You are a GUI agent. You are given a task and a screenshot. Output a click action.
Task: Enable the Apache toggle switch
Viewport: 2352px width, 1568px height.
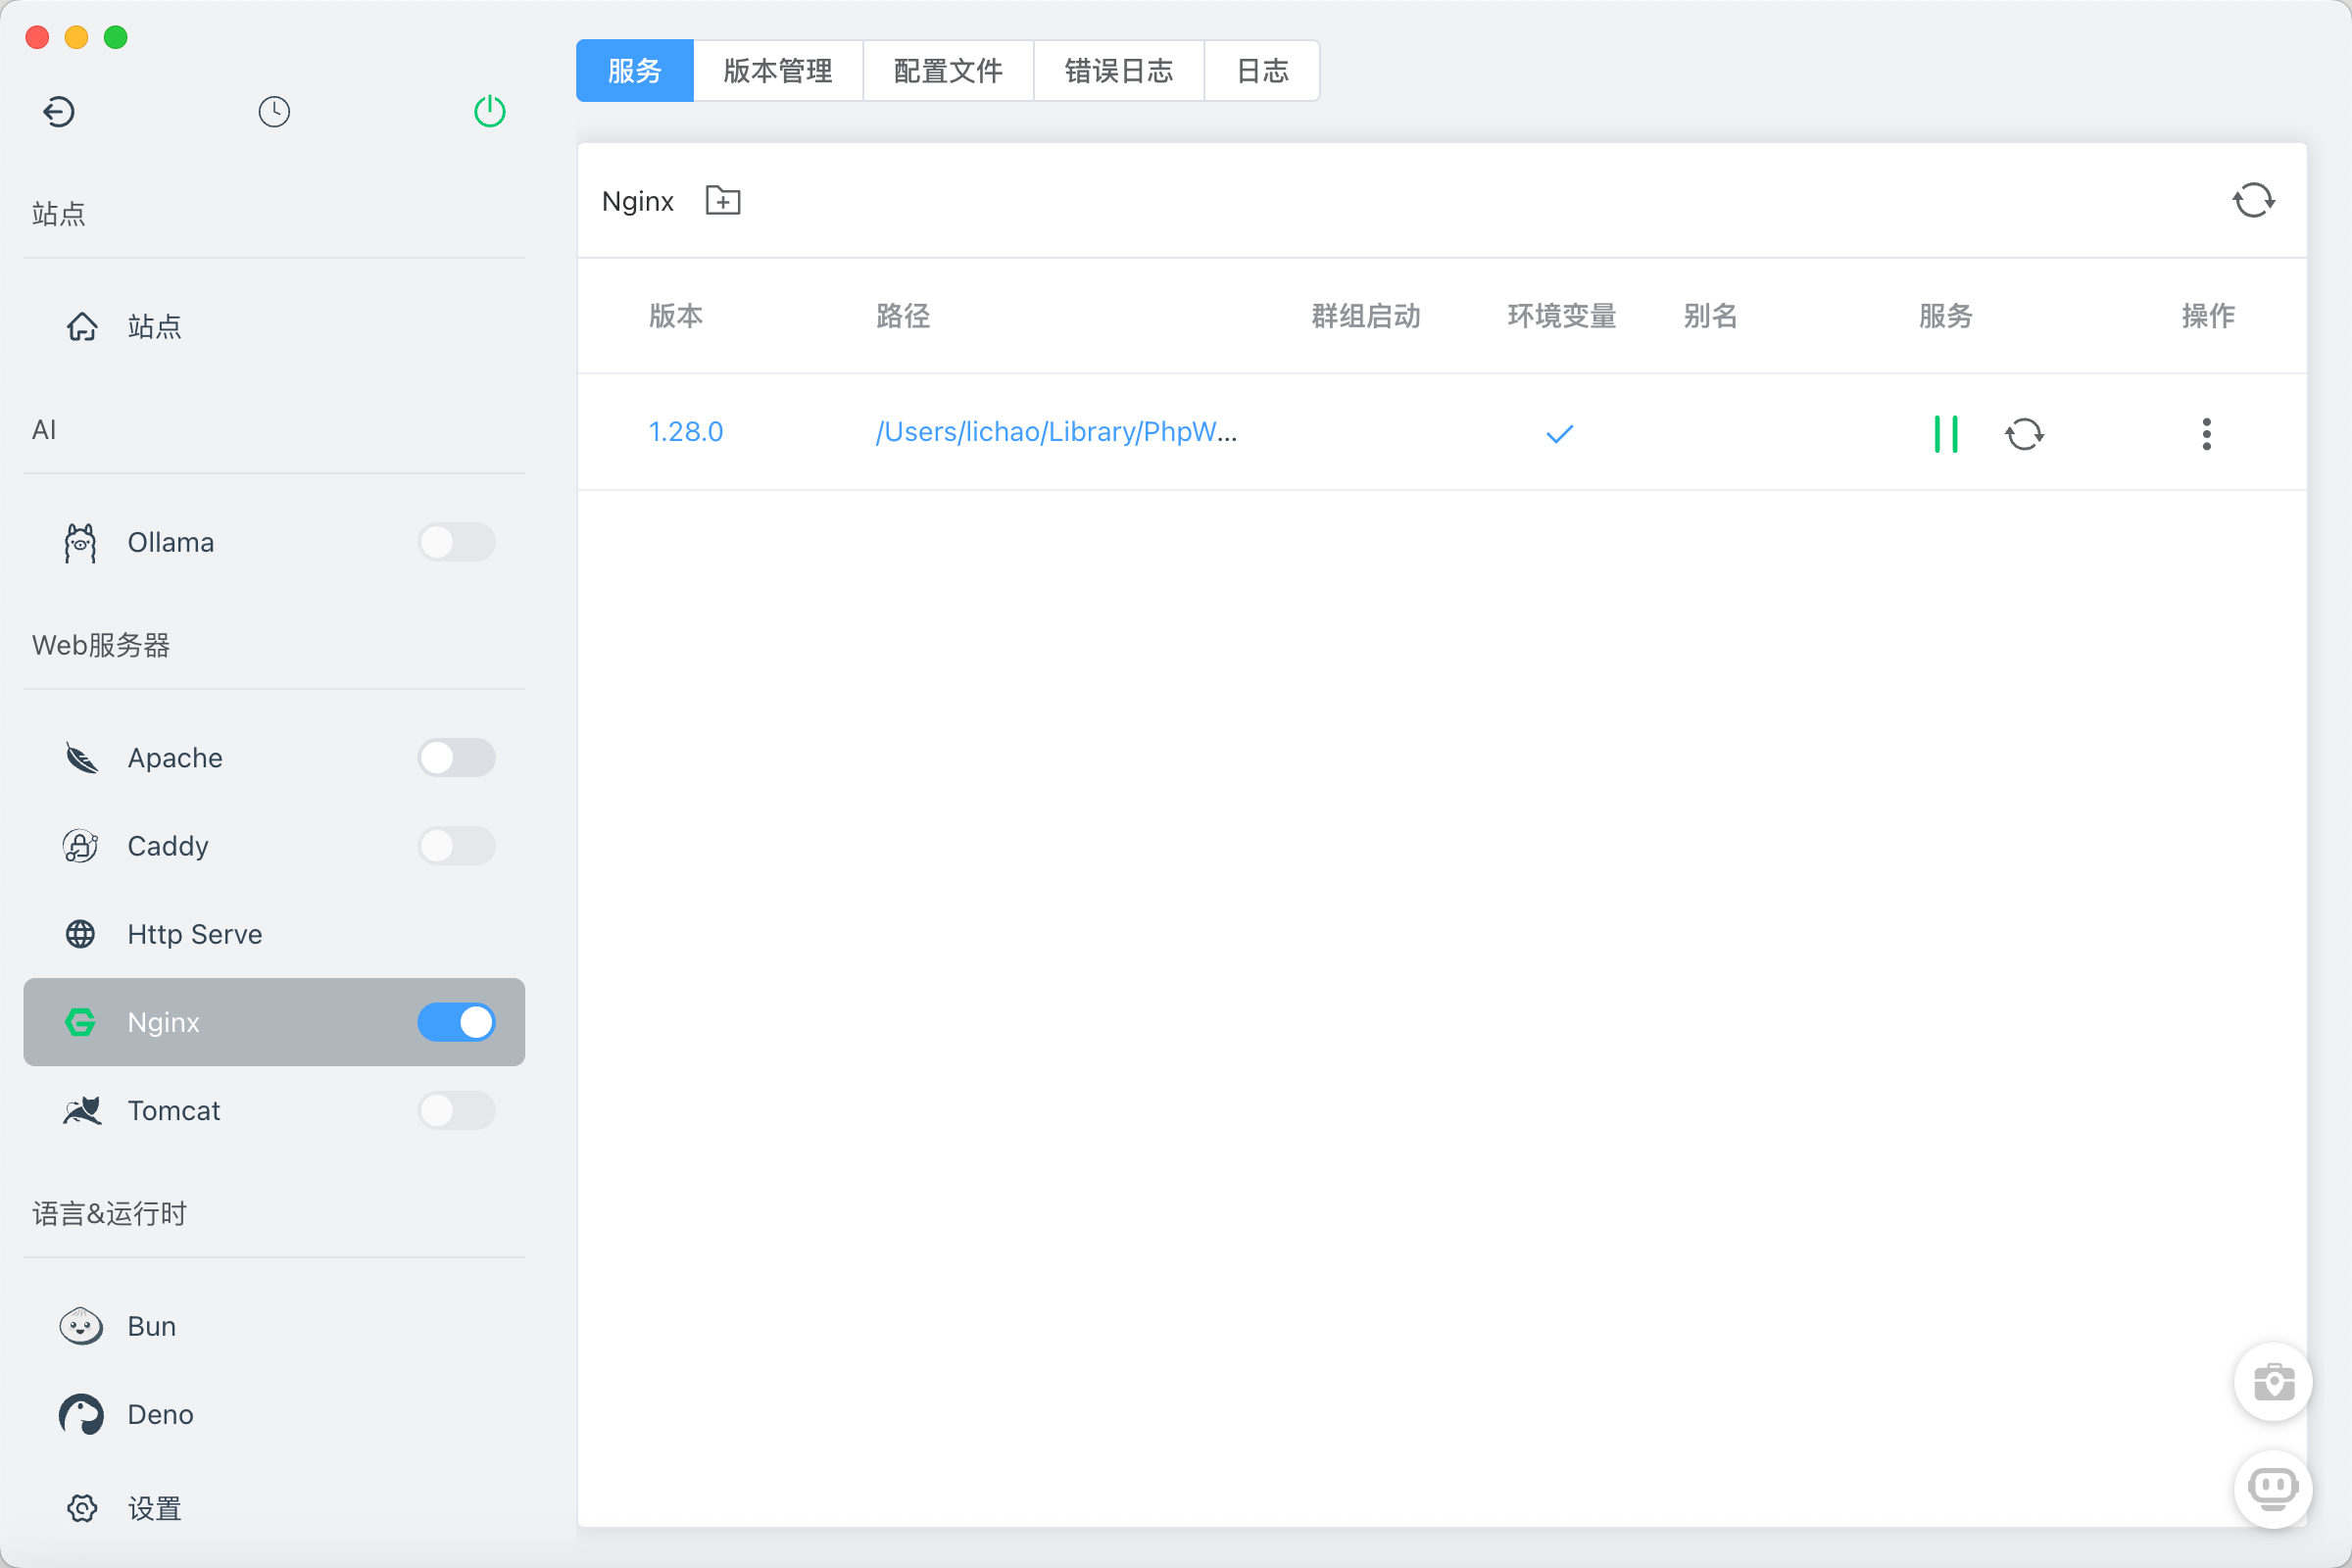click(x=456, y=758)
